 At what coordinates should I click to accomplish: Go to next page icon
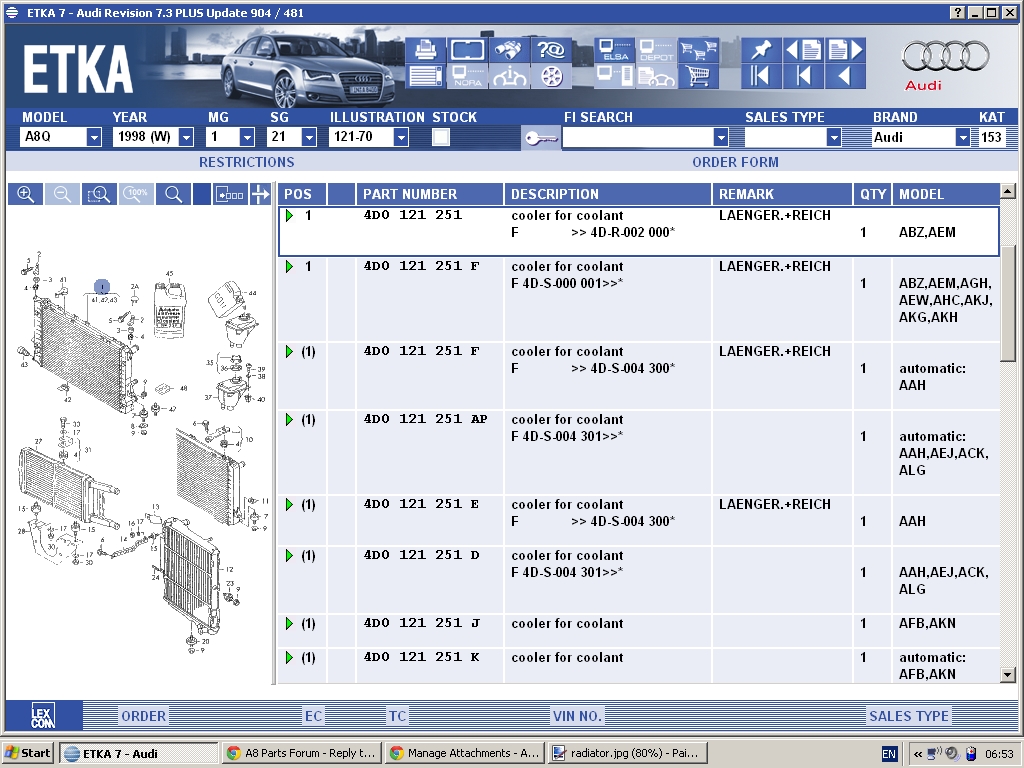[x=844, y=50]
